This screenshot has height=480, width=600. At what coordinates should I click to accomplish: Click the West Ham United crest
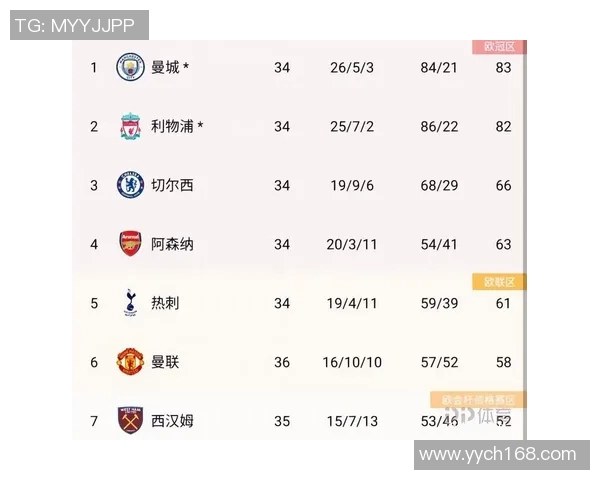tap(130, 419)
